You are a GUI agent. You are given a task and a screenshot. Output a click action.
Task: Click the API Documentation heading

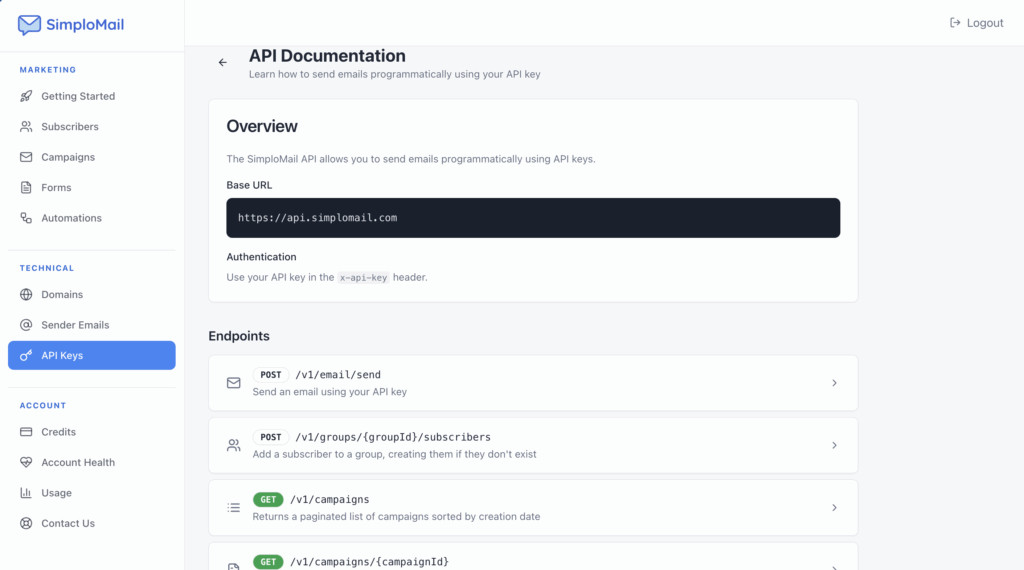coord(327,55)
